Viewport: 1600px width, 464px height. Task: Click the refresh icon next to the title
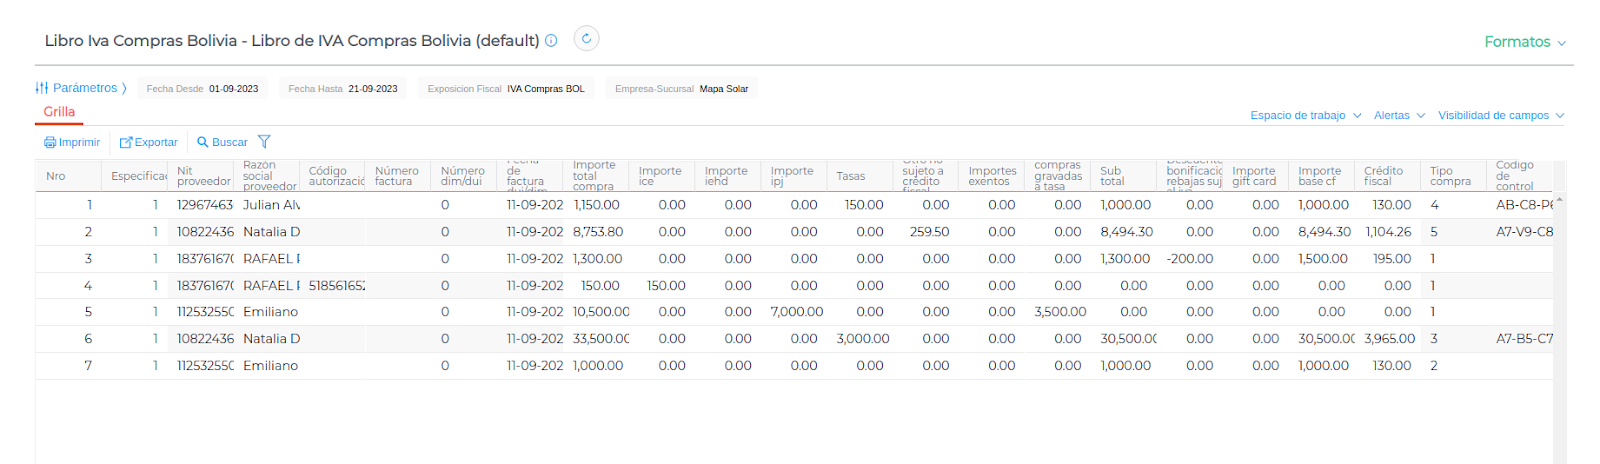click(586, 39)
